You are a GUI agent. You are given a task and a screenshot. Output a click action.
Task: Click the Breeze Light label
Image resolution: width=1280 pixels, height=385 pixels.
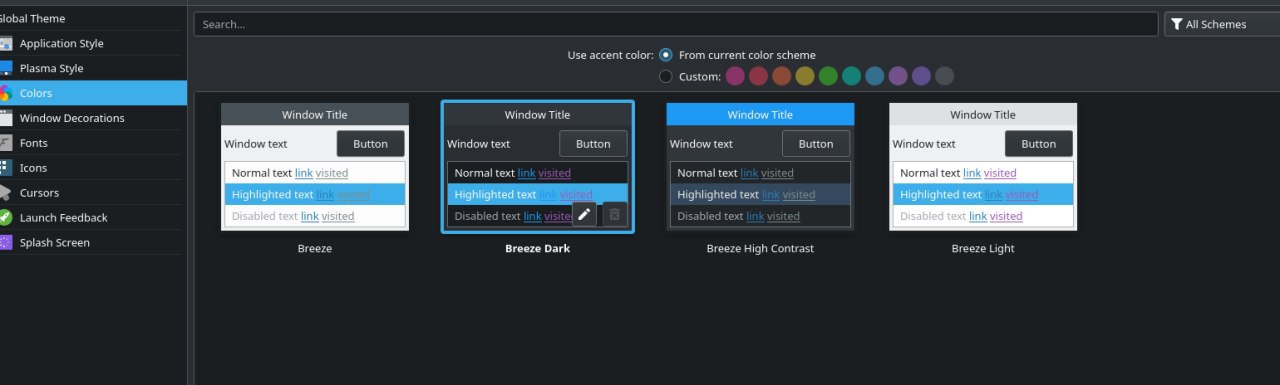(983, 249)
